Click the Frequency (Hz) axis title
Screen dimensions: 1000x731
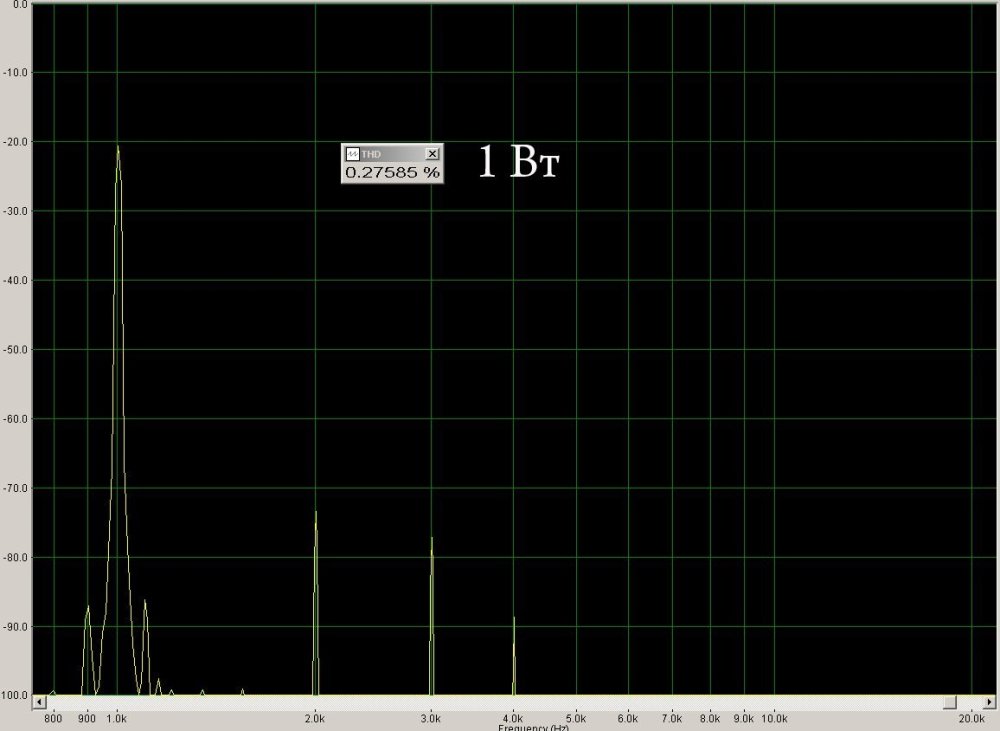tap(533, 727)
